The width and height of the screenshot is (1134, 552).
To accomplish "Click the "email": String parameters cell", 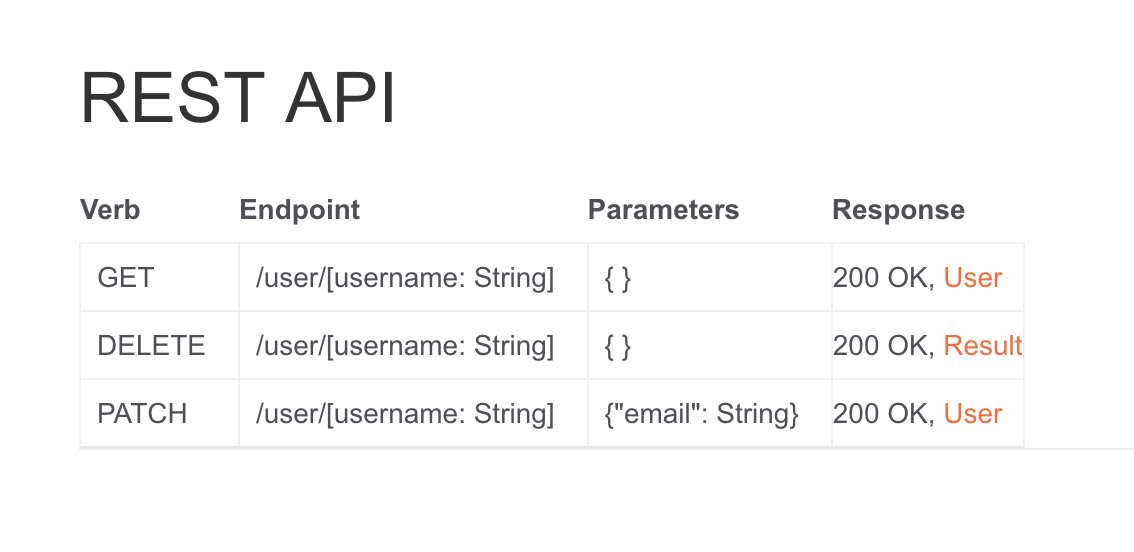I will tap(701, 413).
